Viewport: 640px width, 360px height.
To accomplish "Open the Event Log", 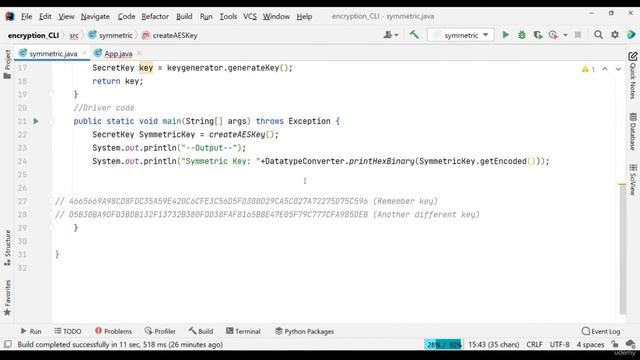I will (601, 331).
